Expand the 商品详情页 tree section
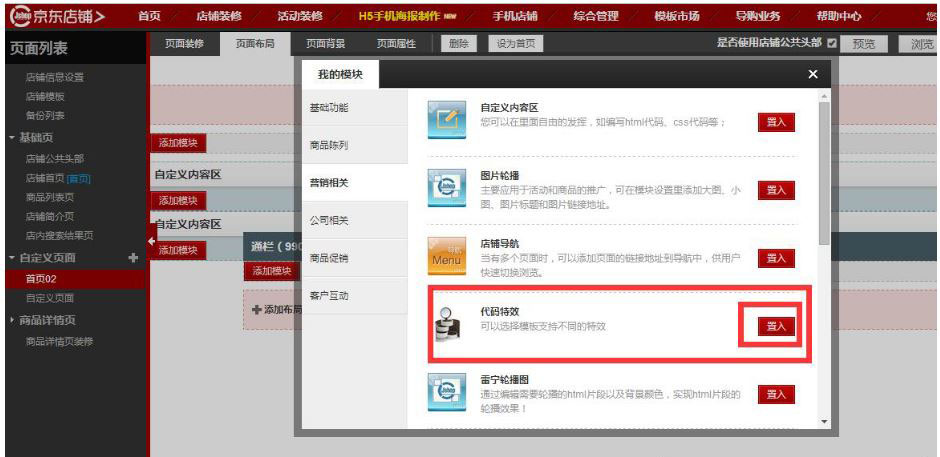 (x=12, y=320)
